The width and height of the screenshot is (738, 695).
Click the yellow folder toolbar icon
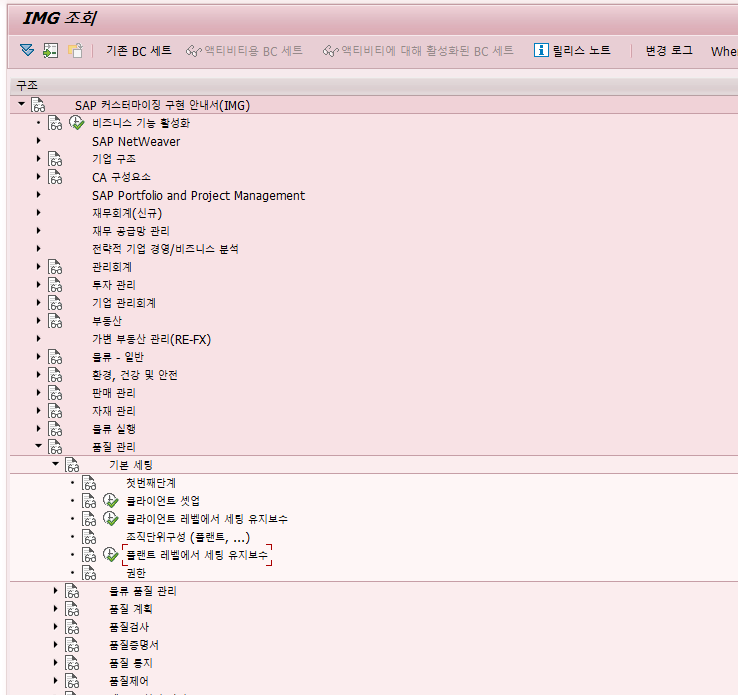pos(75,50)
